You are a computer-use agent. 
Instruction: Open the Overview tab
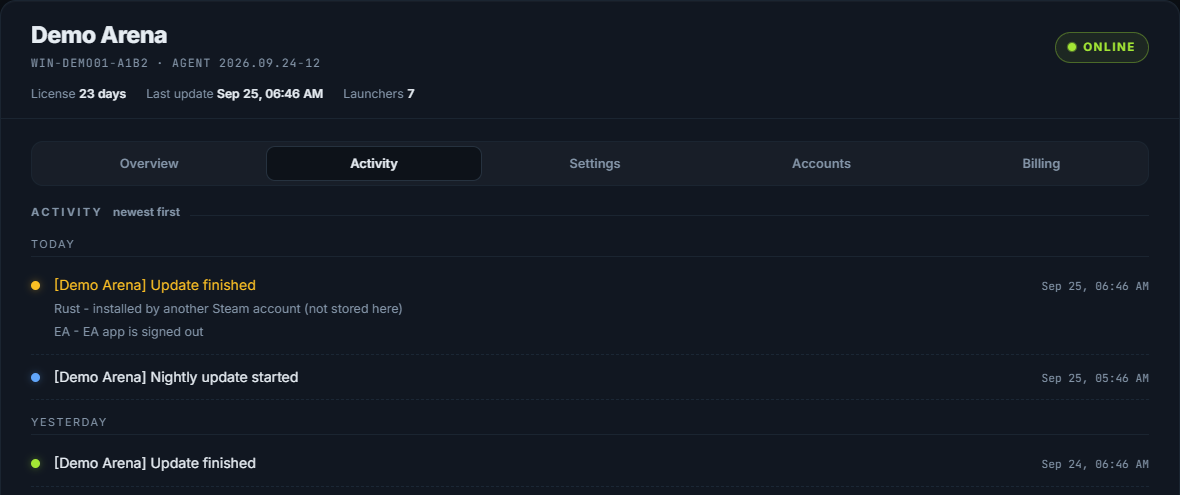[x=149, y=163]
